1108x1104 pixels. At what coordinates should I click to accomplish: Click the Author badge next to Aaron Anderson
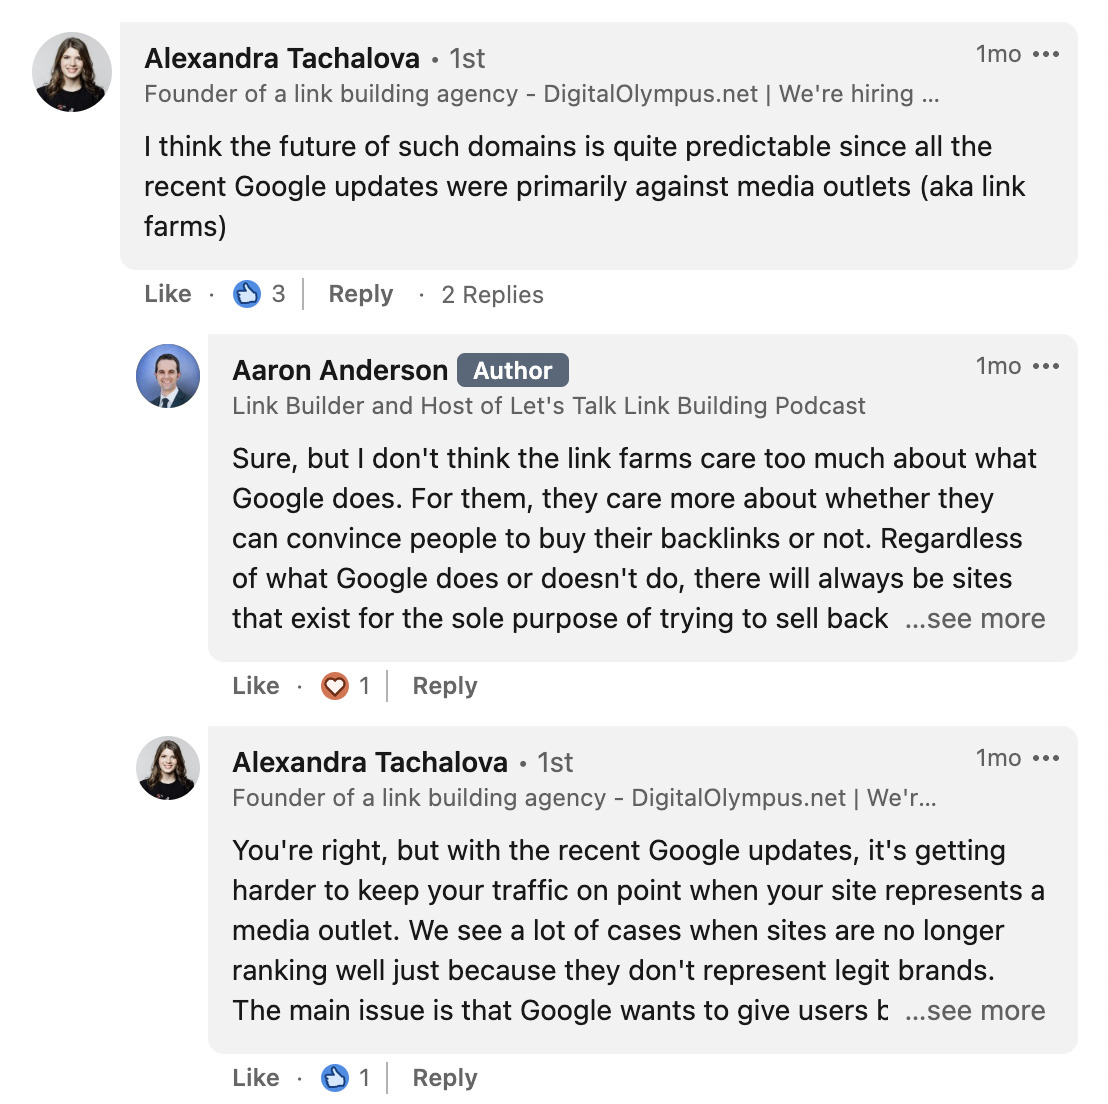[x=513, y=370]
